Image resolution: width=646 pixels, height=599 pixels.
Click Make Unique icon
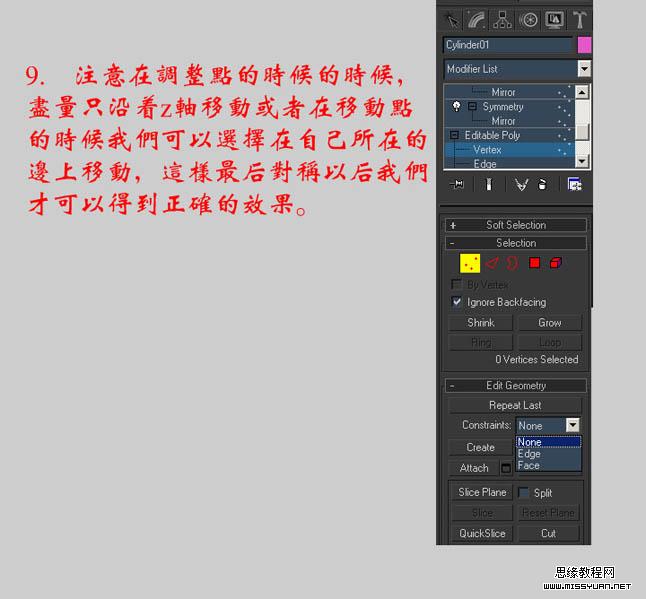point(521,184)
